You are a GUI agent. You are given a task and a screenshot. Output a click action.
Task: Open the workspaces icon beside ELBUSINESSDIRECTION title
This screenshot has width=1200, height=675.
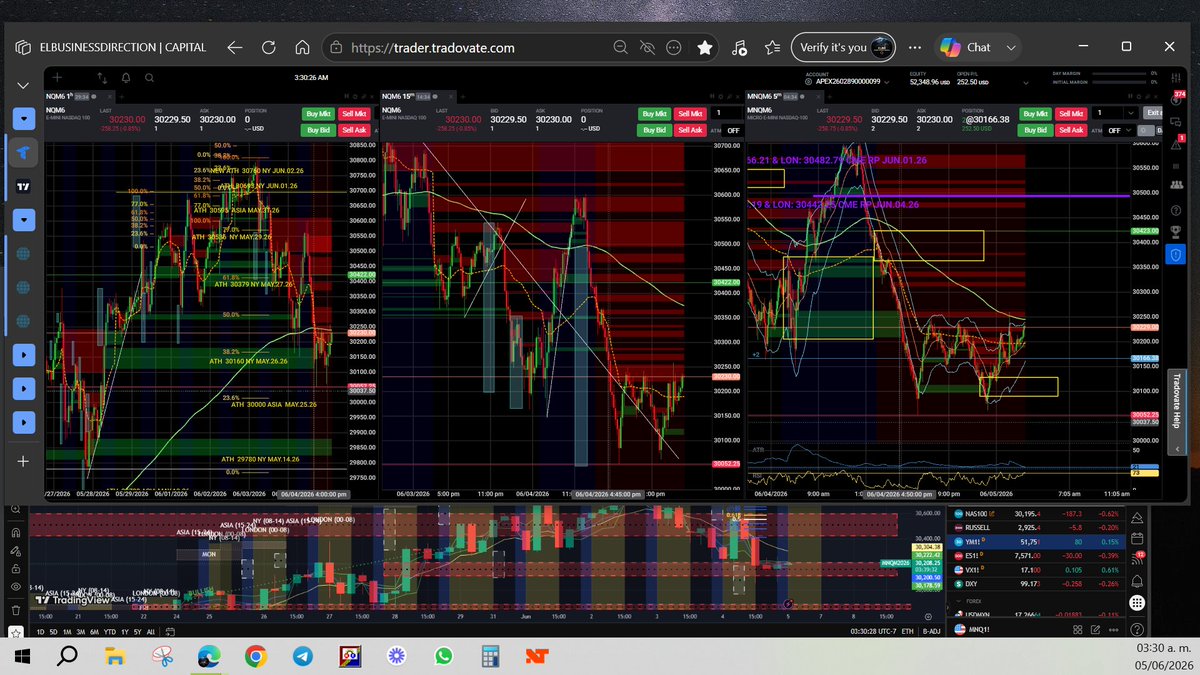[23, 47]
